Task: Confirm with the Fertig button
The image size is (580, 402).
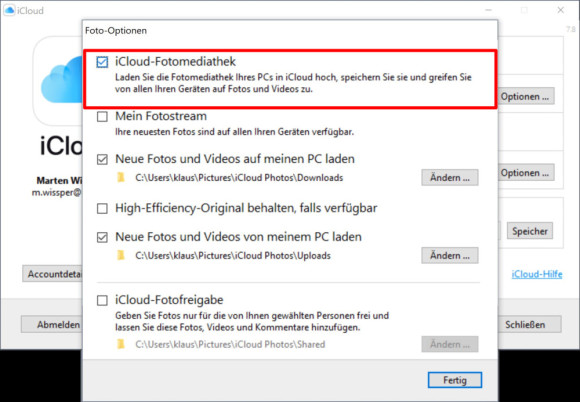Action: pos(455,380)
